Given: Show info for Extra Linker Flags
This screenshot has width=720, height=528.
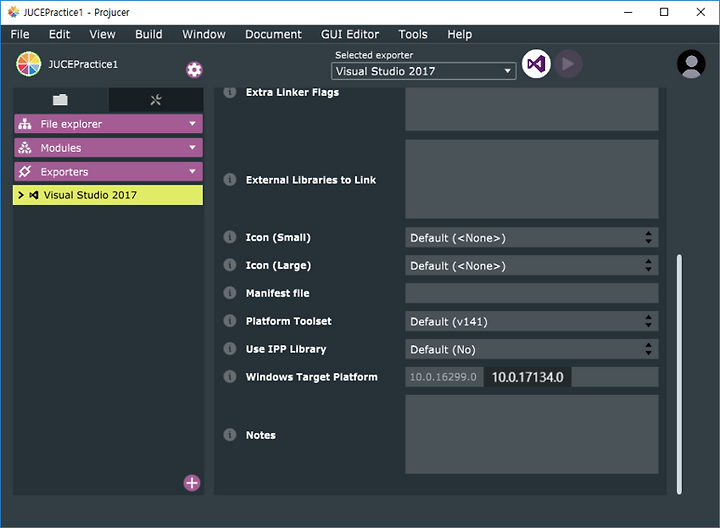Looking at the screenshot, I should click(x=230, y=92).
